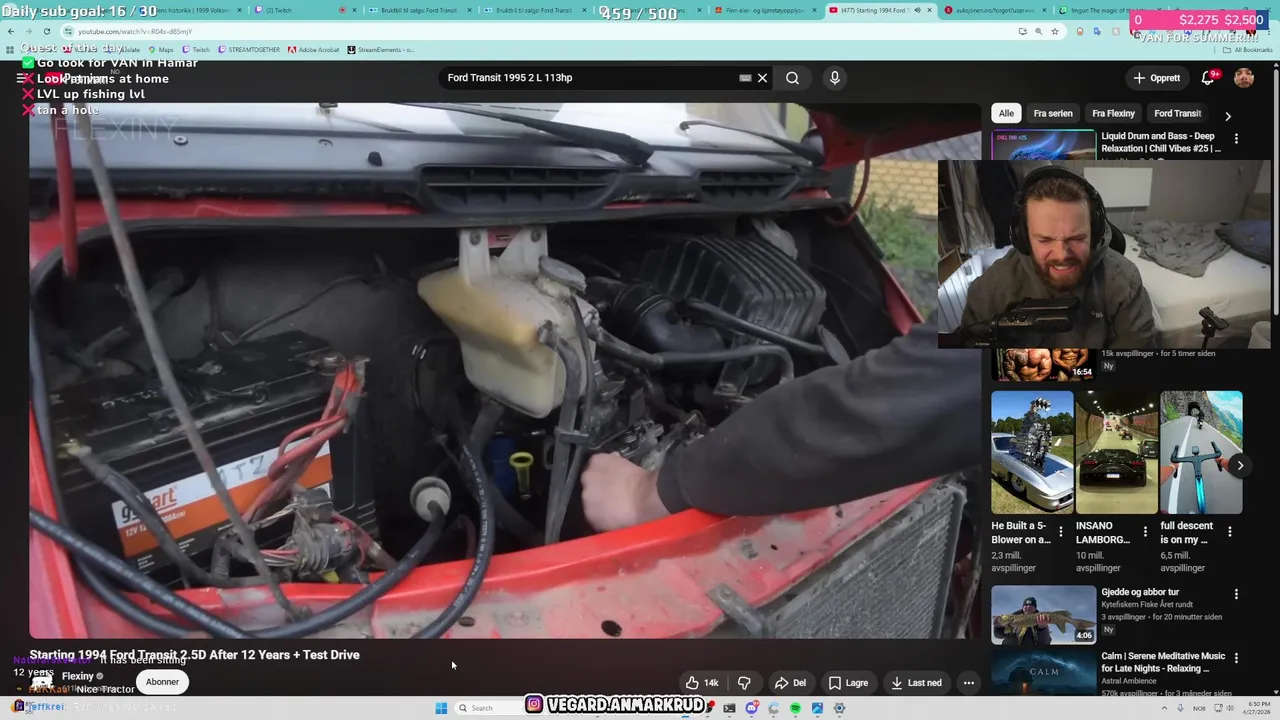Bookmark the page with the star icon
This screenshot has height=720, width=1280.
[1055, 31]
